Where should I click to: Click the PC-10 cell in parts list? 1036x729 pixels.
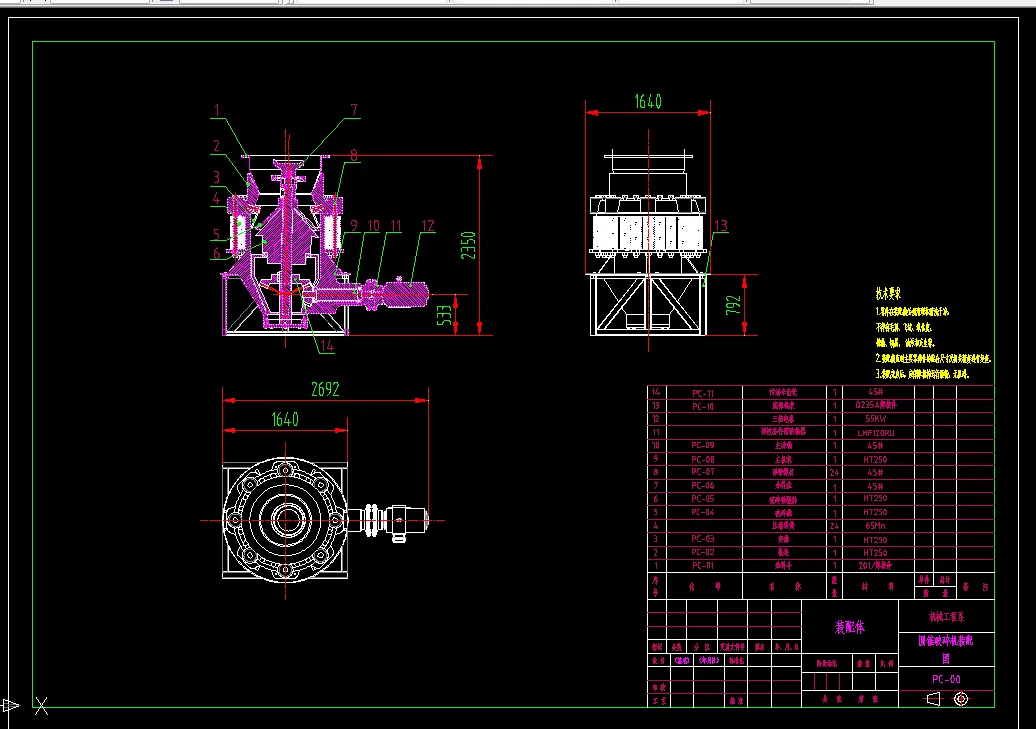coord(702,406)
